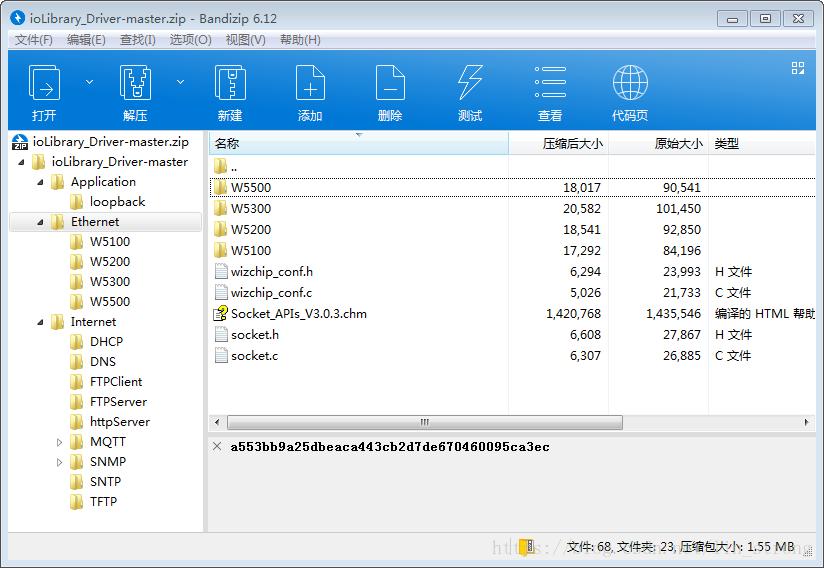
Task: Collapse the Ethernet tree node
Action: coord(40,222)
